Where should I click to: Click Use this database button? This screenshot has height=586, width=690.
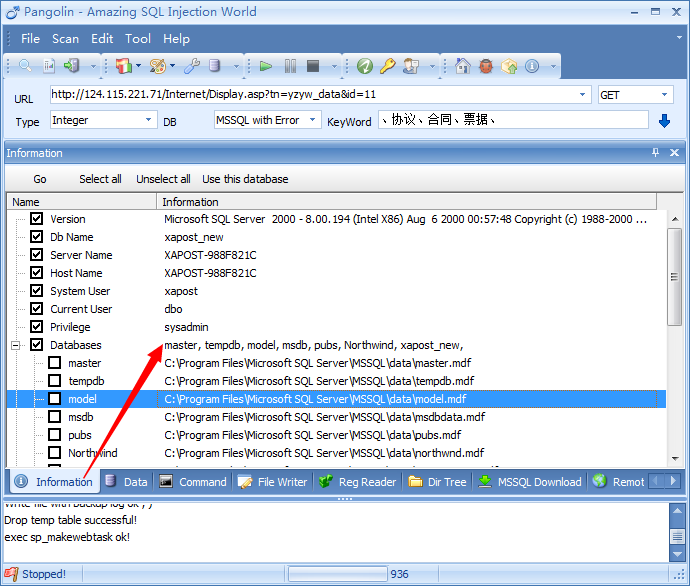(x=245, y=179)
